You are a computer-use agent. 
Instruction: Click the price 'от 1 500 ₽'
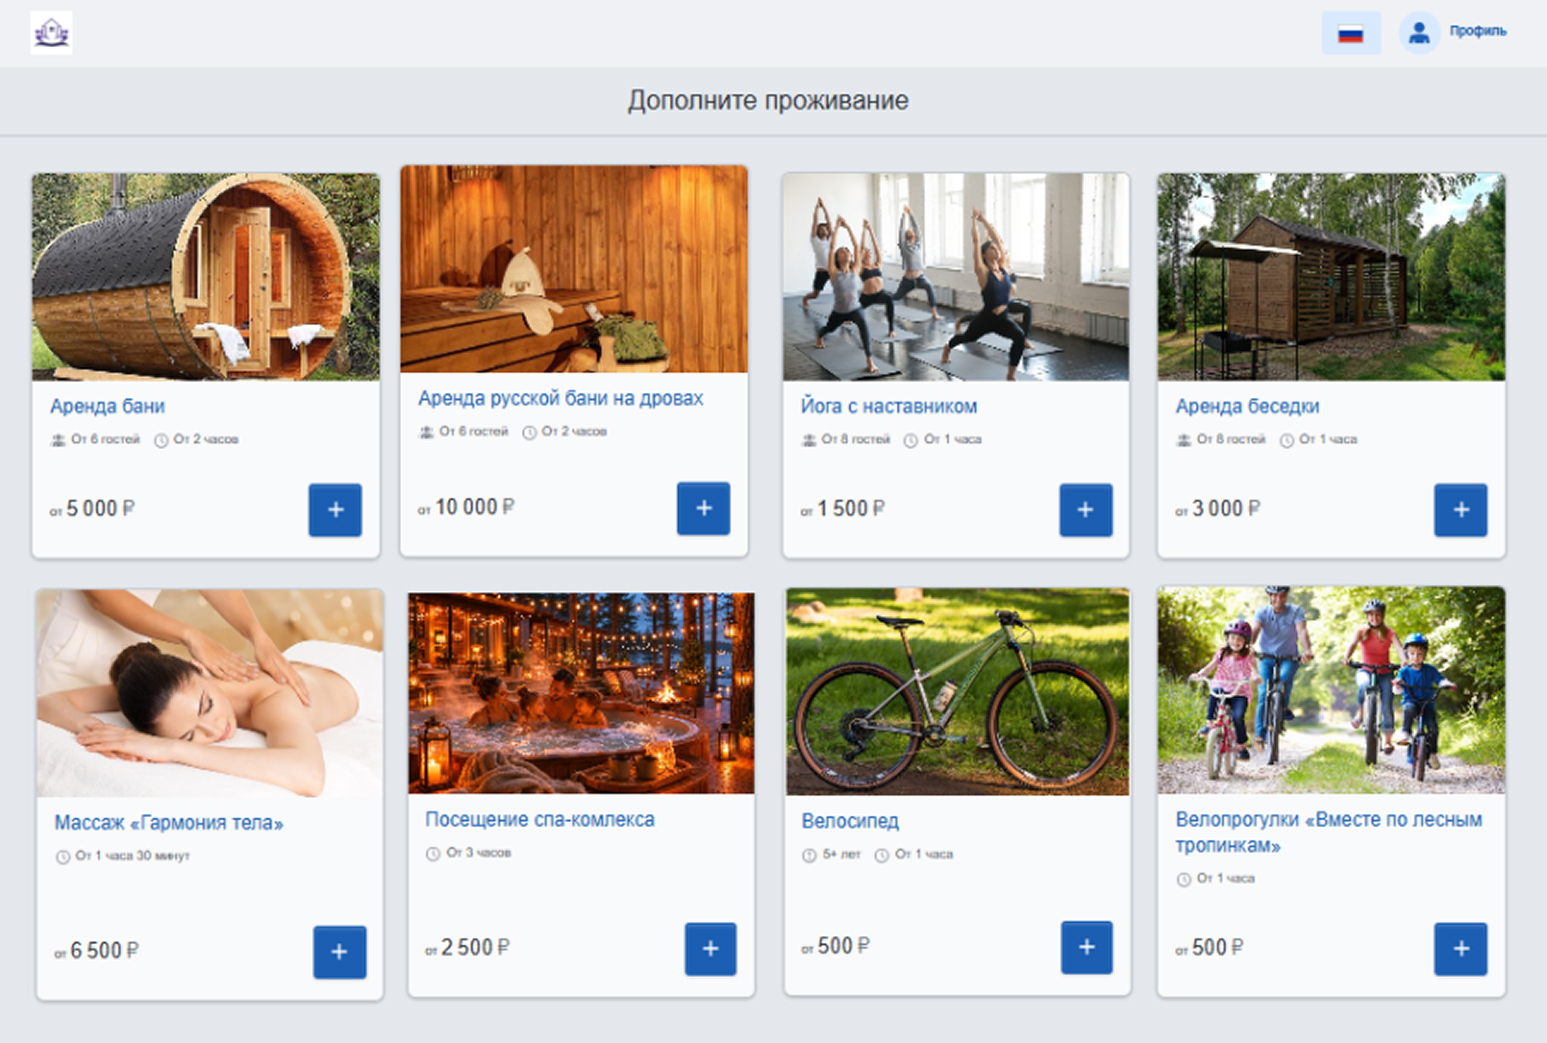coord(842,509)
